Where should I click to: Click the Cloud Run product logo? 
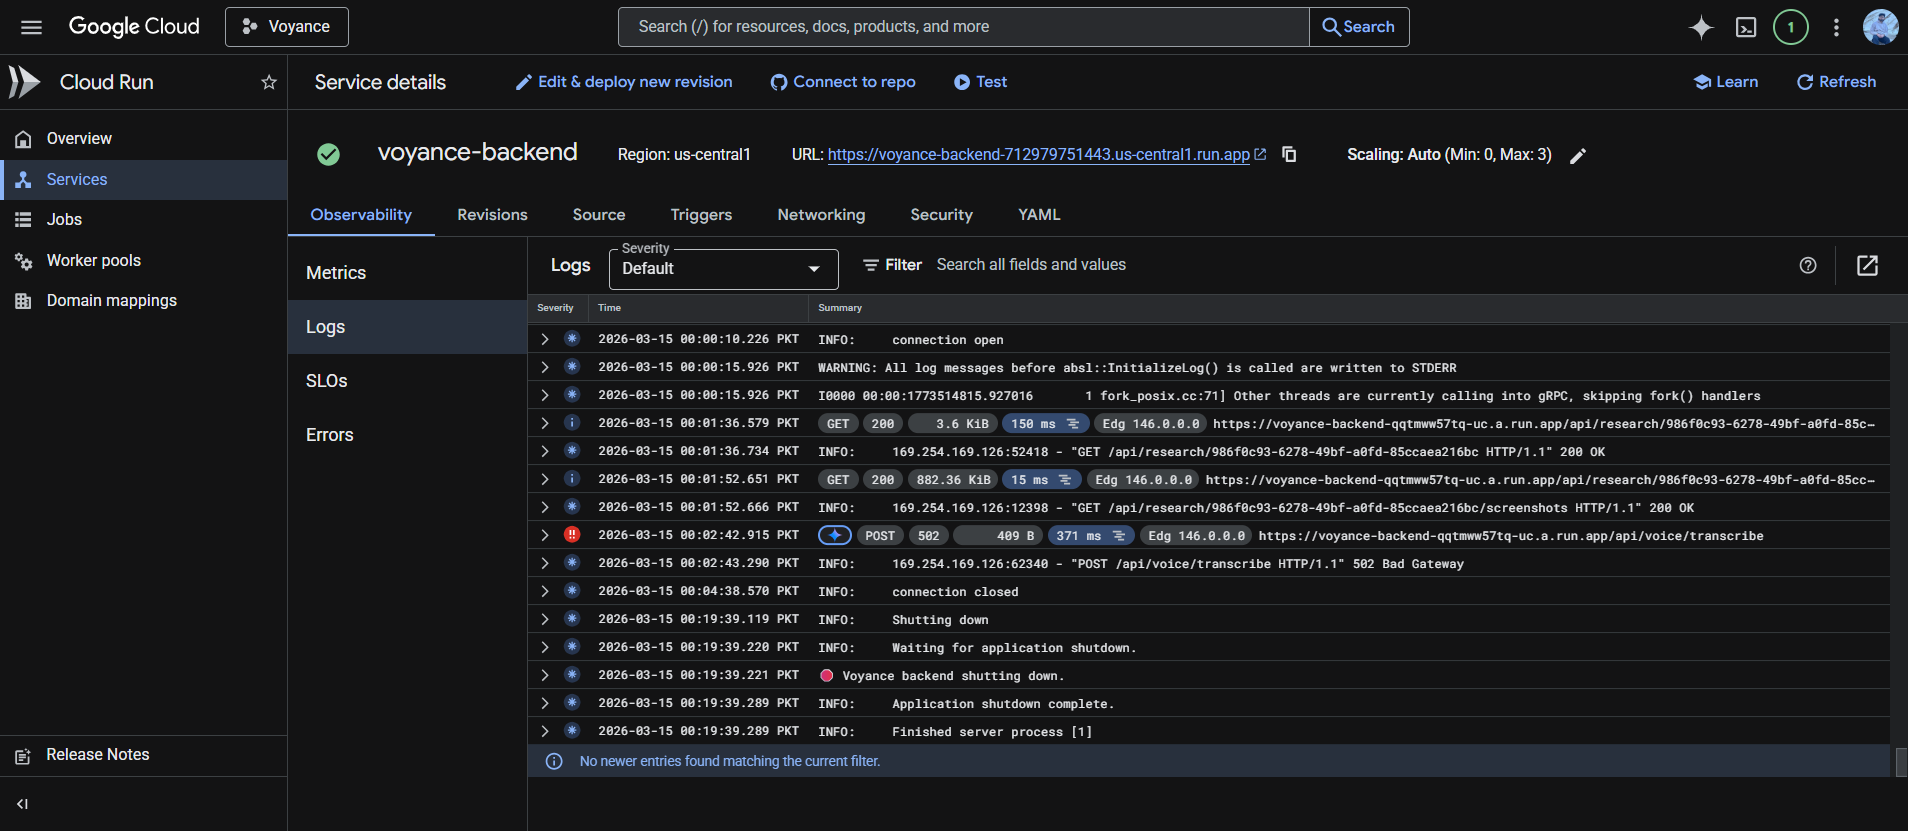pyautogui.click(x=24, y=82)
